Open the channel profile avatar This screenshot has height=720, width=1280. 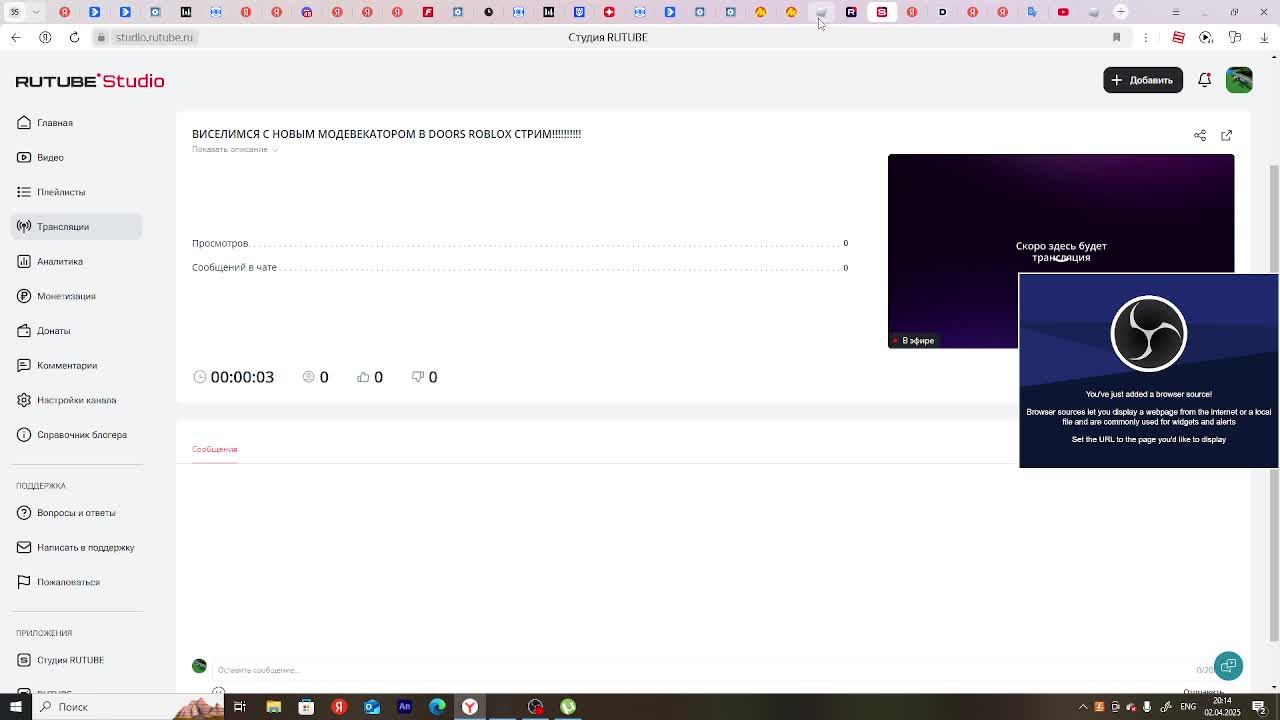pos(1239,80)
